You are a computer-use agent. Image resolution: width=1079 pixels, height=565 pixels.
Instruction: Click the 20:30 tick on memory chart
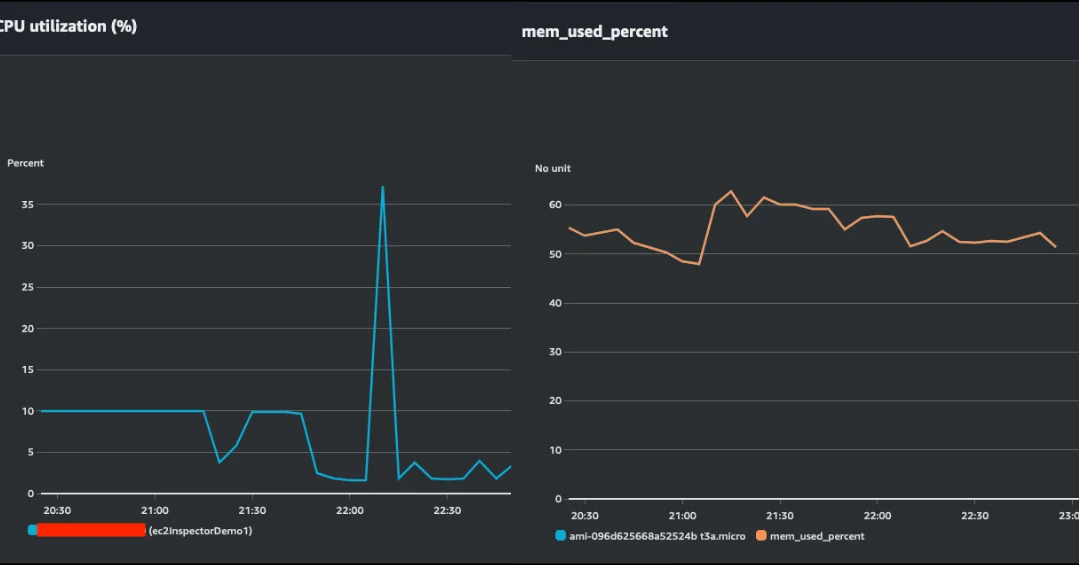585,515
